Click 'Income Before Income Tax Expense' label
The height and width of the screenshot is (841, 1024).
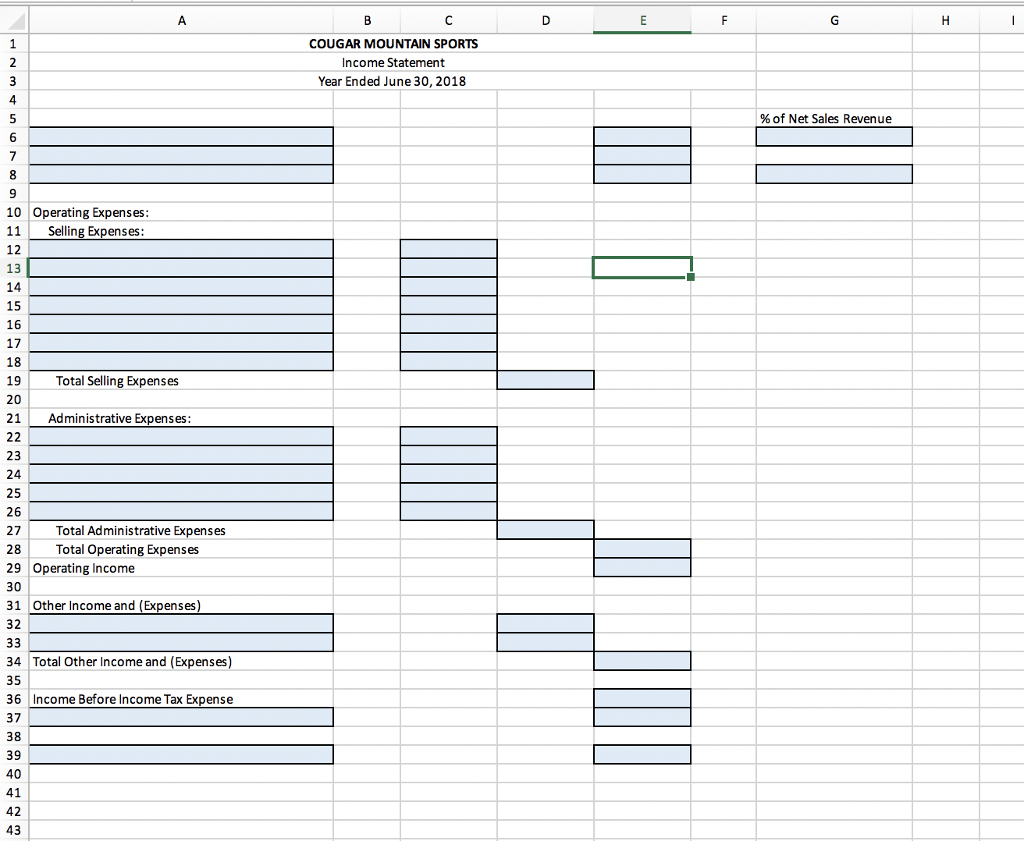(x=133, y=699)
